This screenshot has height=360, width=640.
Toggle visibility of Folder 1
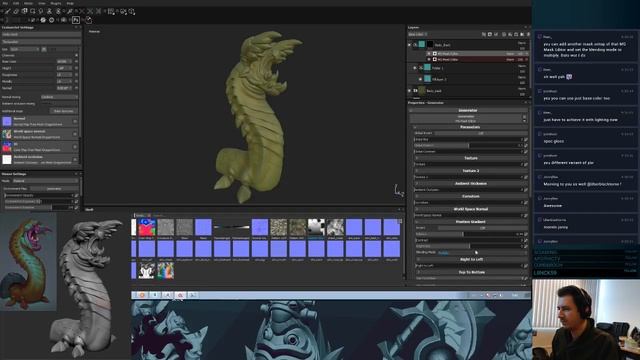pos(415,68)
